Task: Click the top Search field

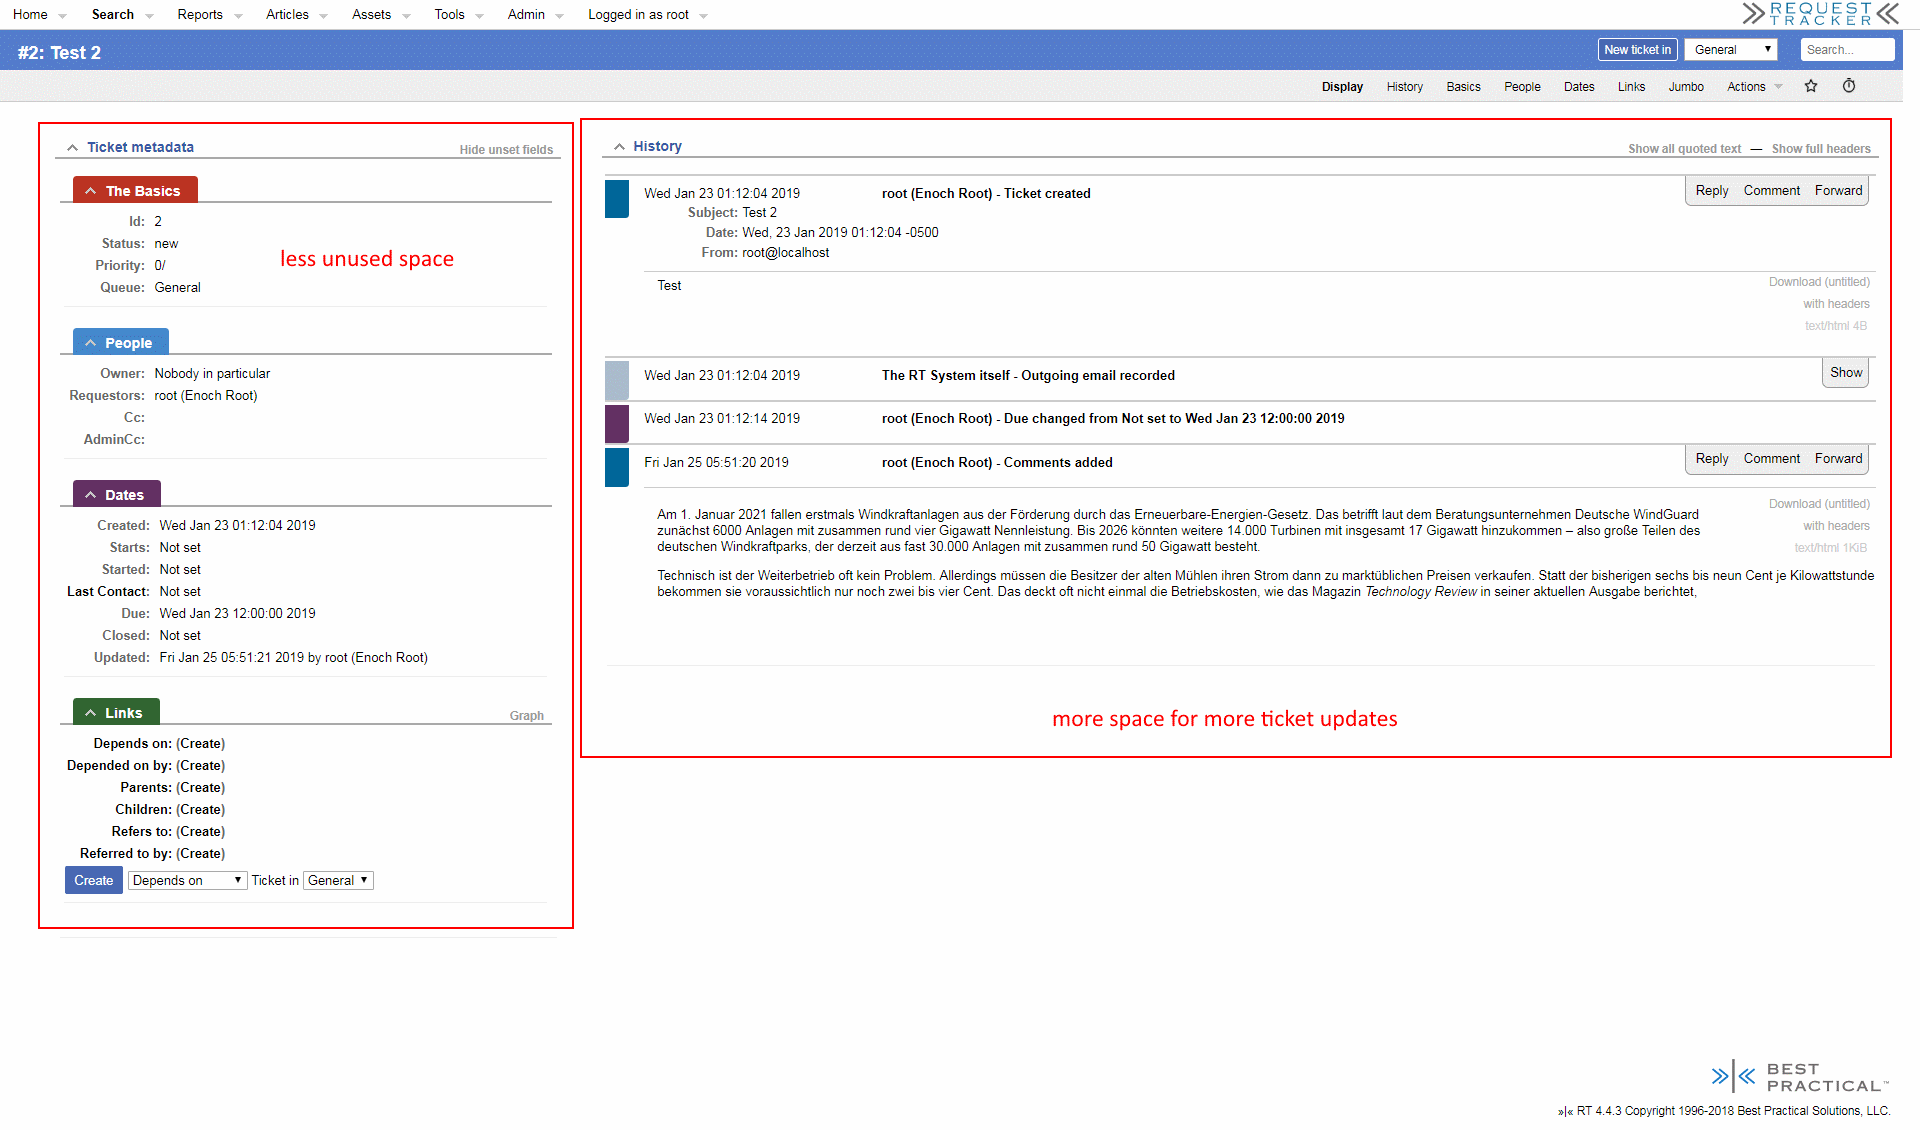Action: coord(1846,49)
